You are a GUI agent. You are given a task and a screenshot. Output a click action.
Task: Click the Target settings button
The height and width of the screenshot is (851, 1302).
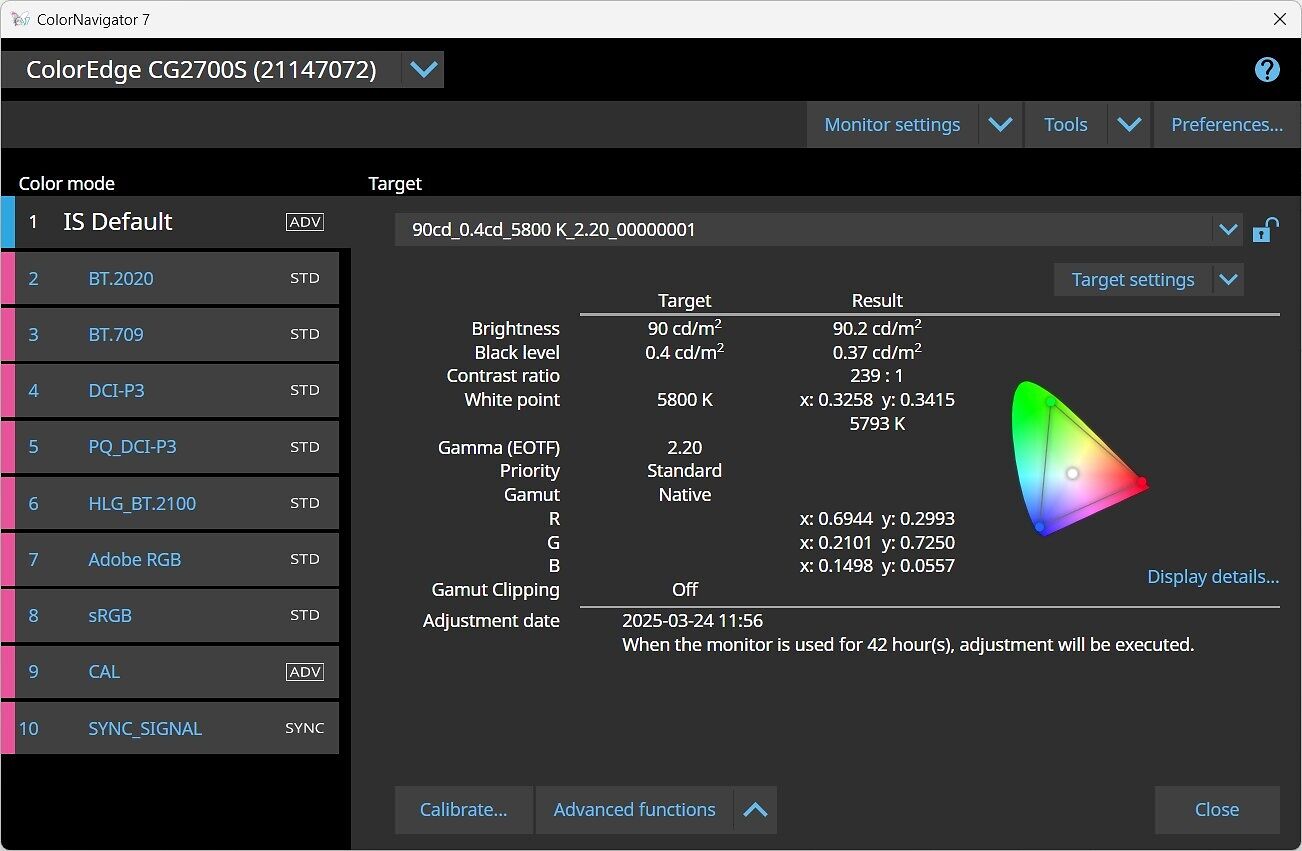tap(1133, 280)
